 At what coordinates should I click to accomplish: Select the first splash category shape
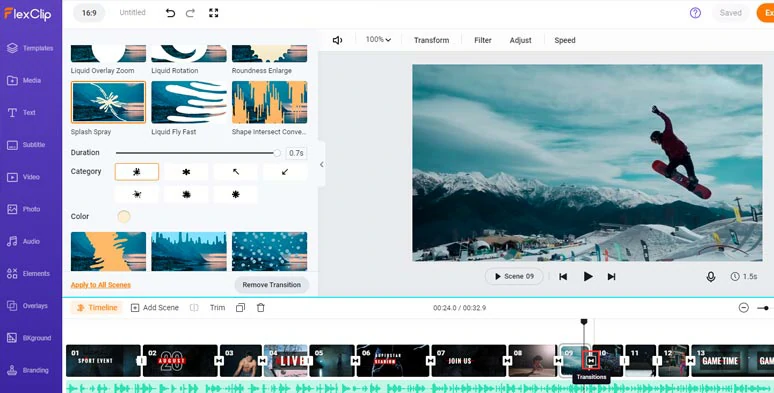[137, 172]
